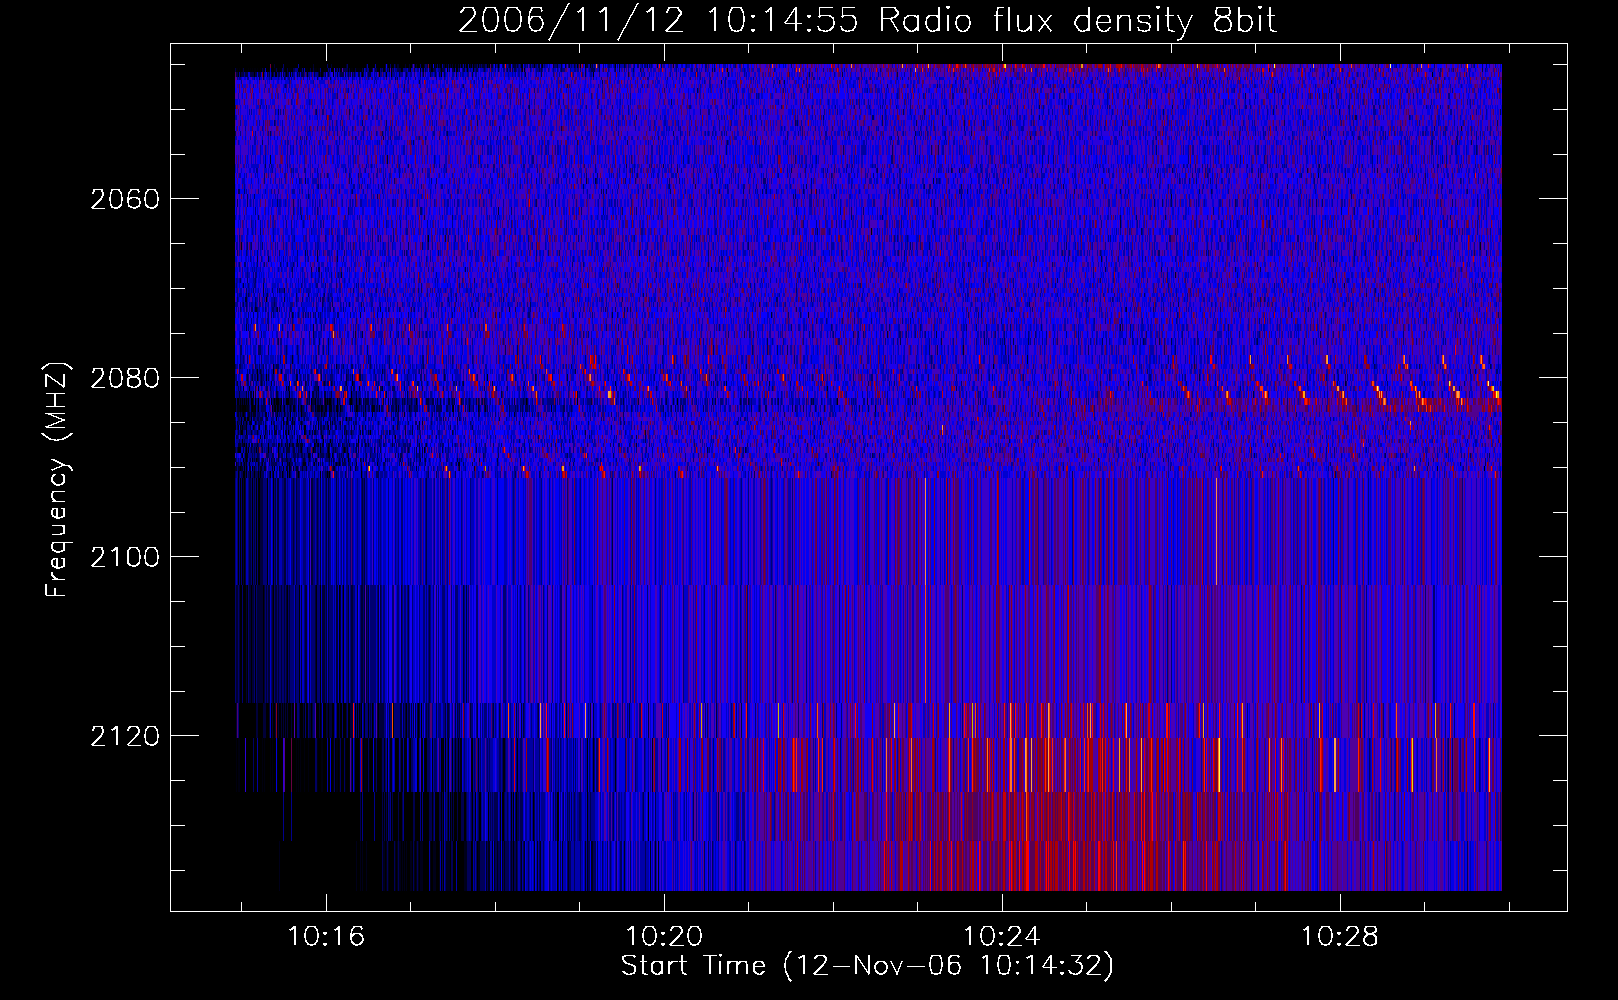This screenshot has height=1000, width=1618.
Task: Click the 10:16 time tick label
Action: [x=326, y=937]
